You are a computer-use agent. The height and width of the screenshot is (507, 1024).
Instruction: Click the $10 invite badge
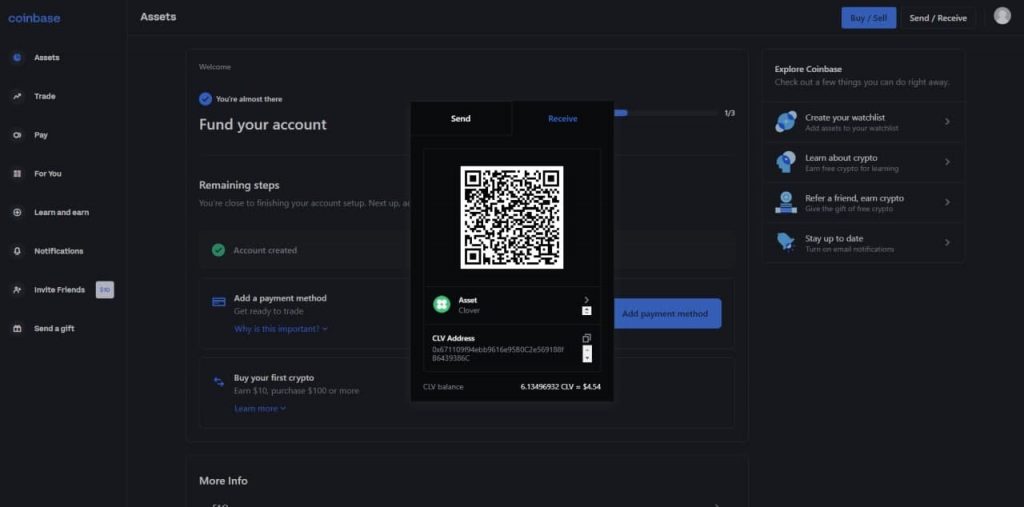coord(104,289)
